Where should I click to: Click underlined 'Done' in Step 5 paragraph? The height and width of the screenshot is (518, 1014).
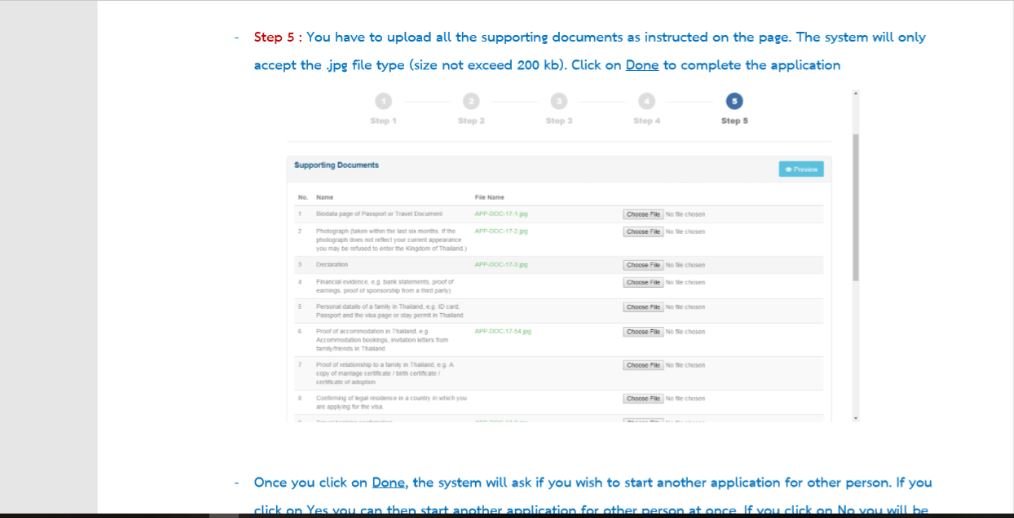[642, 65]
